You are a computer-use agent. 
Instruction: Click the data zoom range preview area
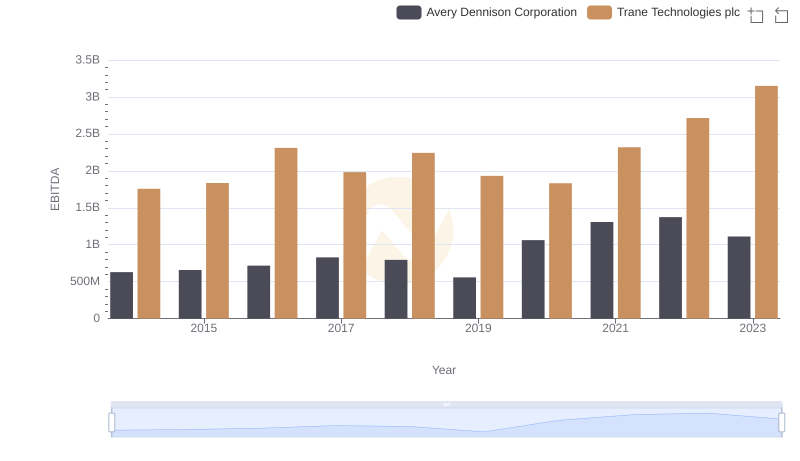pos(446,423)
